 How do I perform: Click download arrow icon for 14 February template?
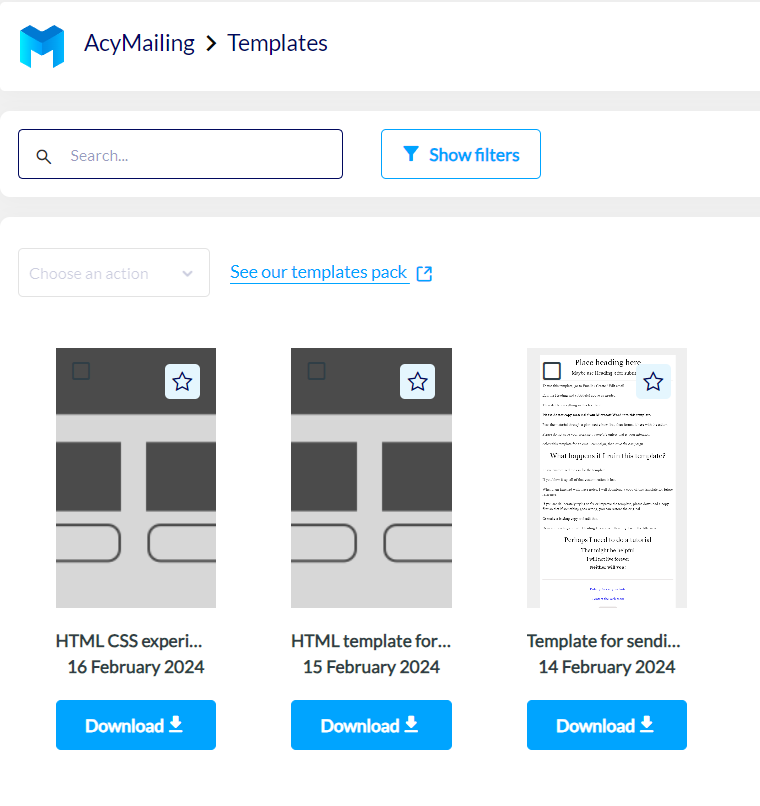pos(646,724)
